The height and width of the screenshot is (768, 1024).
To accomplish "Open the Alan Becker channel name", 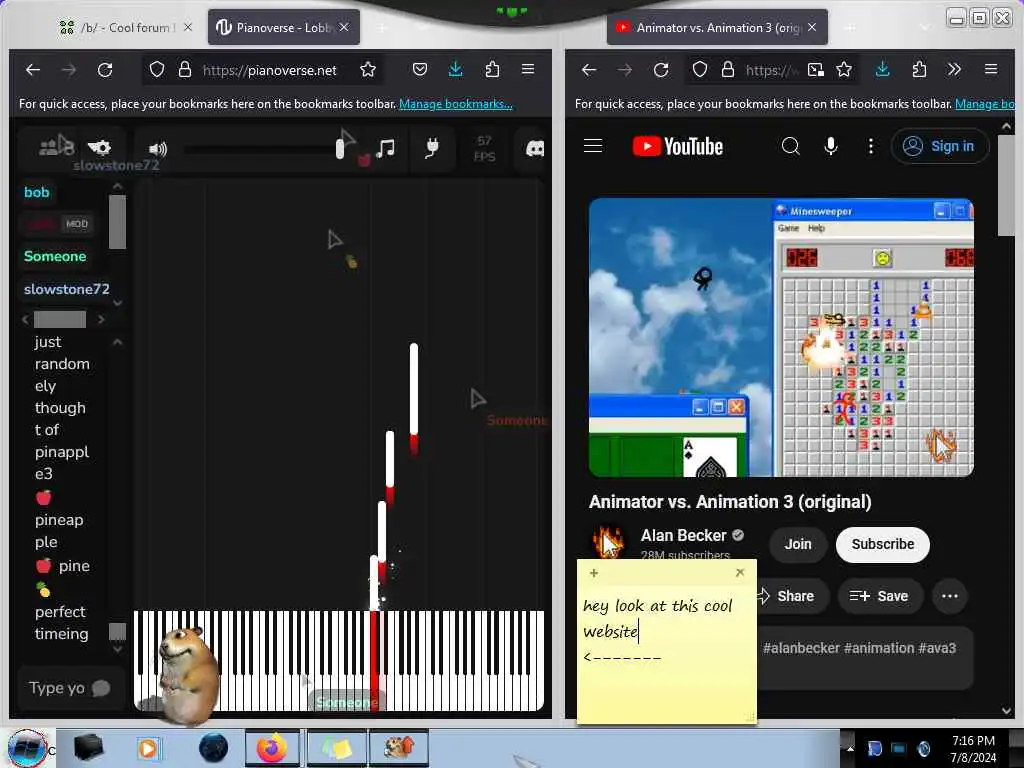I will 683,536.
